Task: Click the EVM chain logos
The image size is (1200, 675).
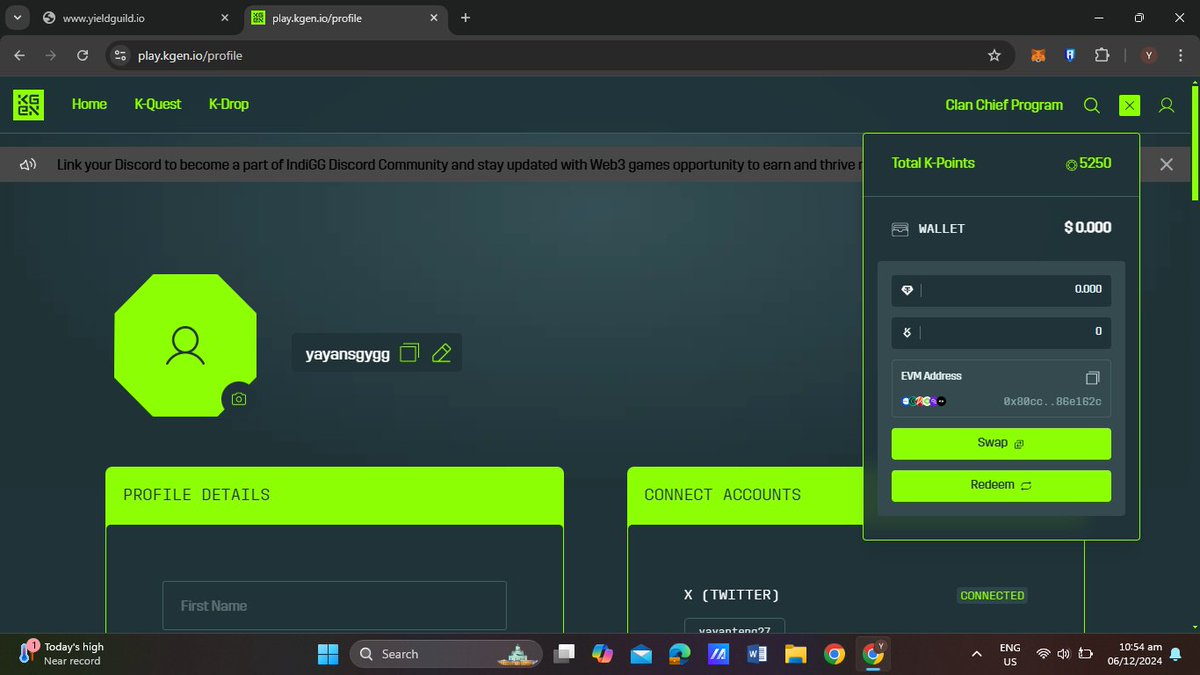Action: 923,401
